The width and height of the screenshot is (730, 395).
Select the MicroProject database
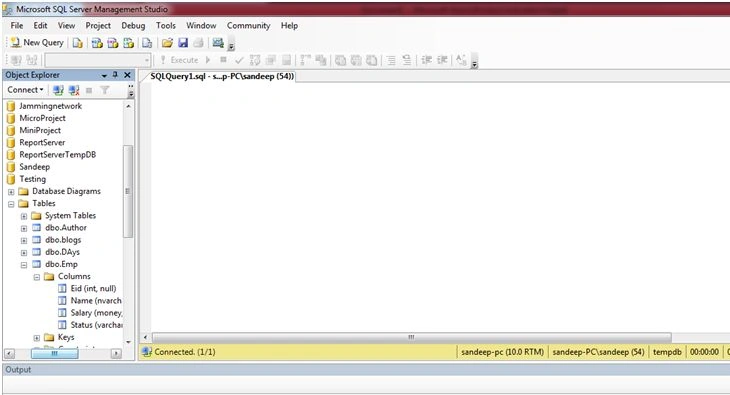(42, 118)
